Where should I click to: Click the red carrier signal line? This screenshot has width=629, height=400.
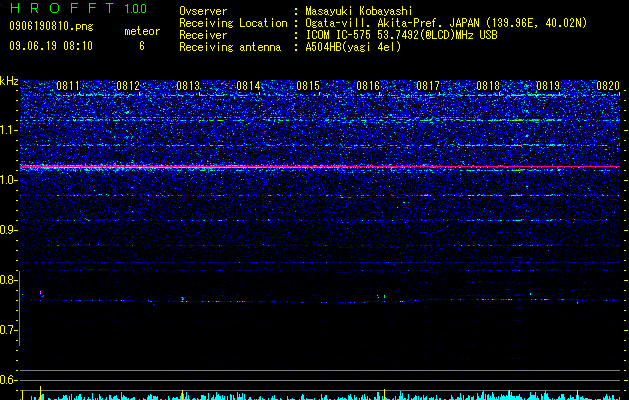tap(320, 166)
